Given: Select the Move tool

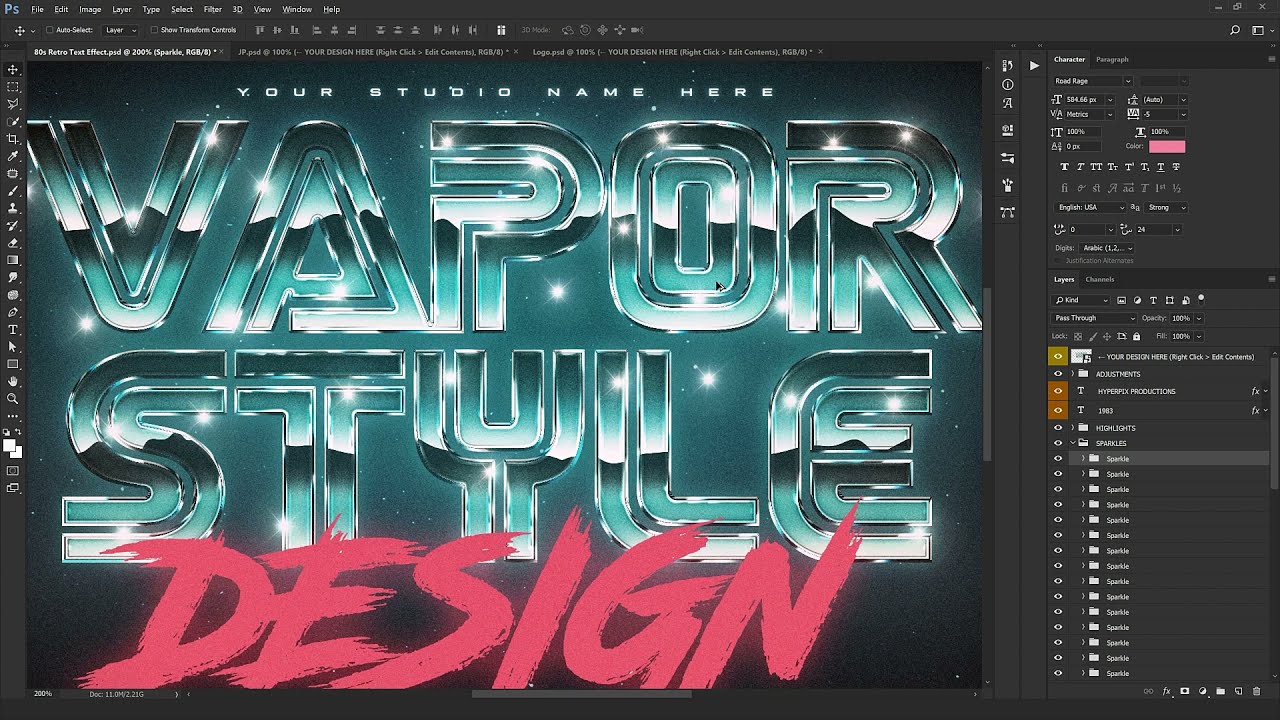Looking at the screenshot, I should click(13, 70).
